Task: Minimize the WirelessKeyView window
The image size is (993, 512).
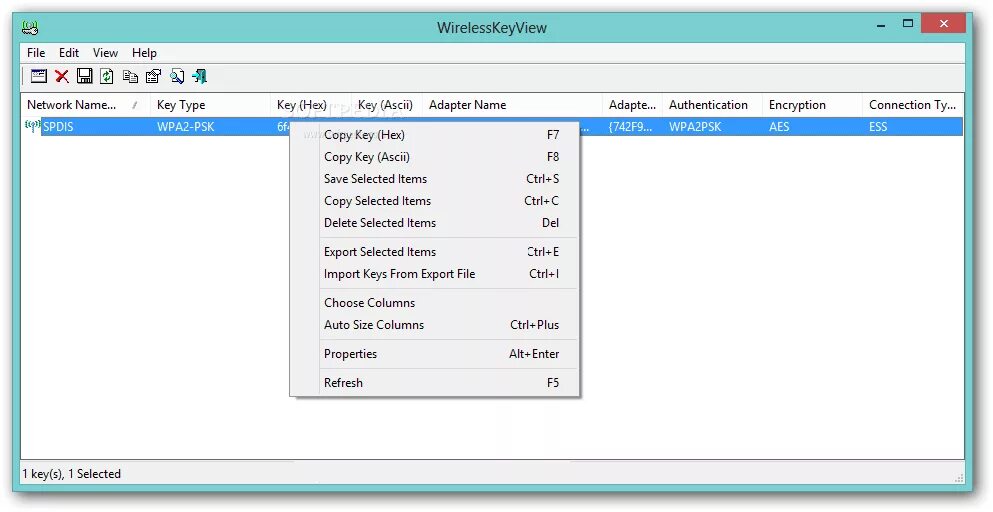Action: tap(881, 25)
